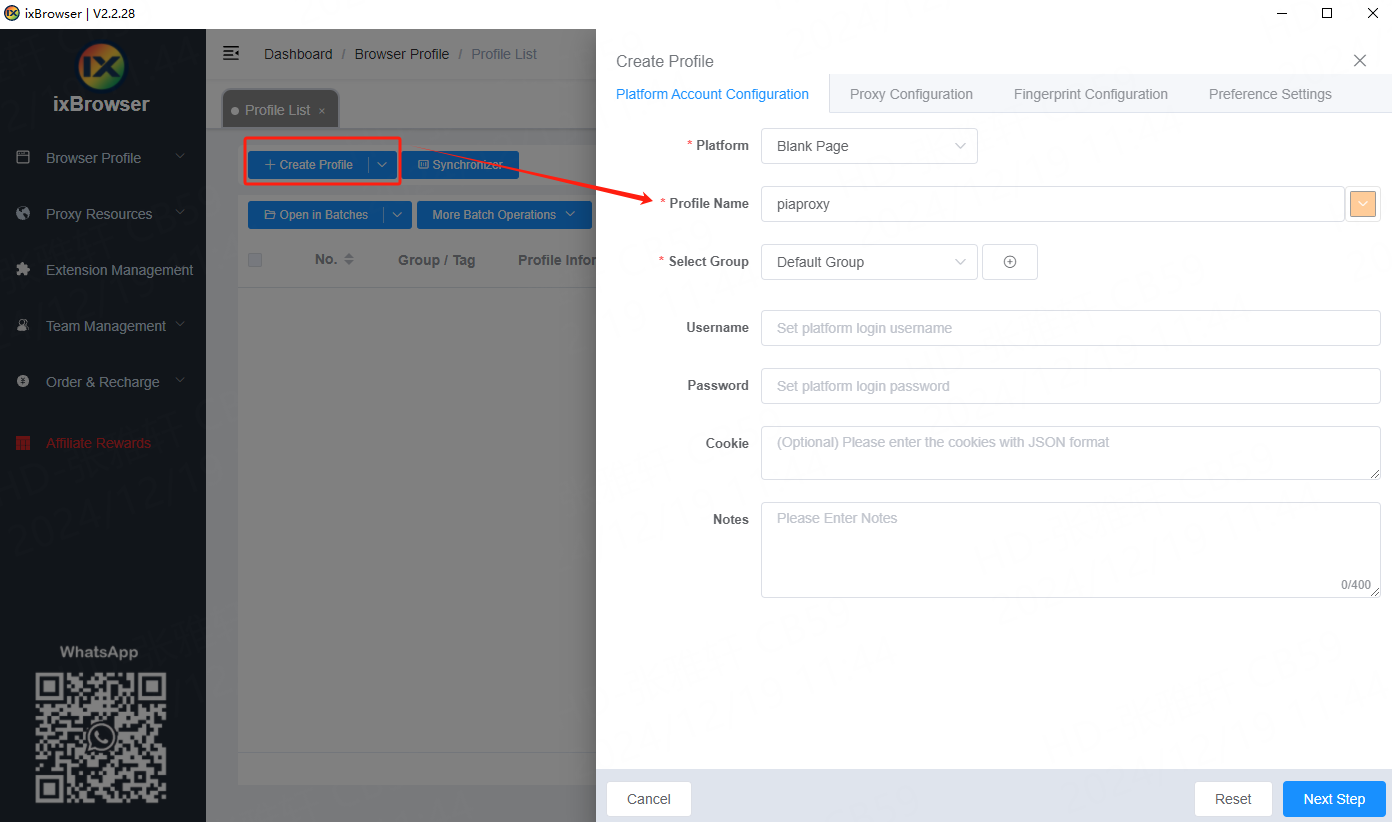The image size is (1392, 822).
Task: Click the Order & Recharge coin icon
Action: pos(23,382)
